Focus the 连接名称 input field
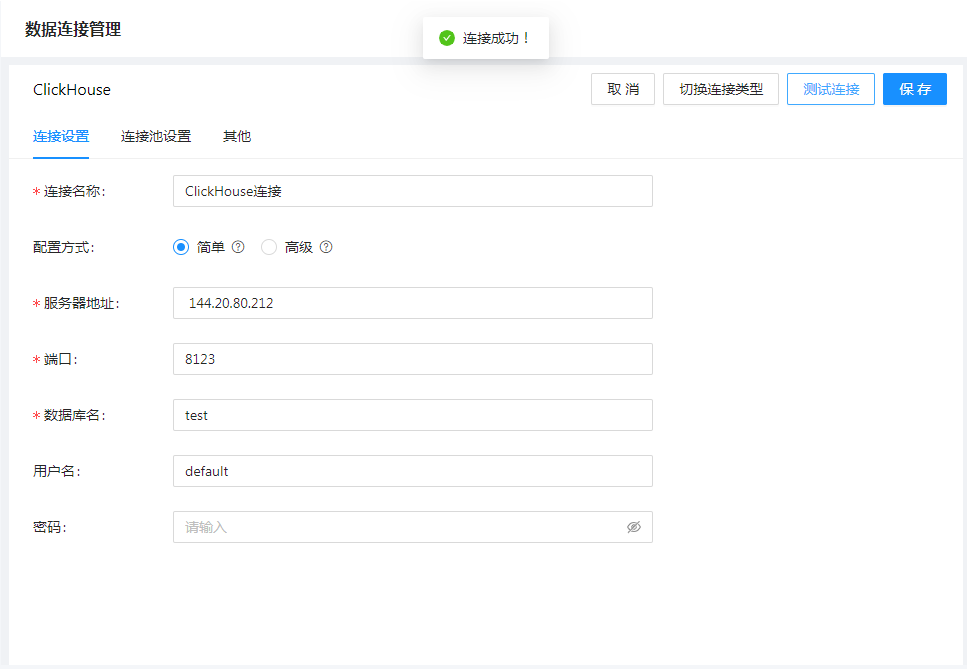 tap(412, 191)
